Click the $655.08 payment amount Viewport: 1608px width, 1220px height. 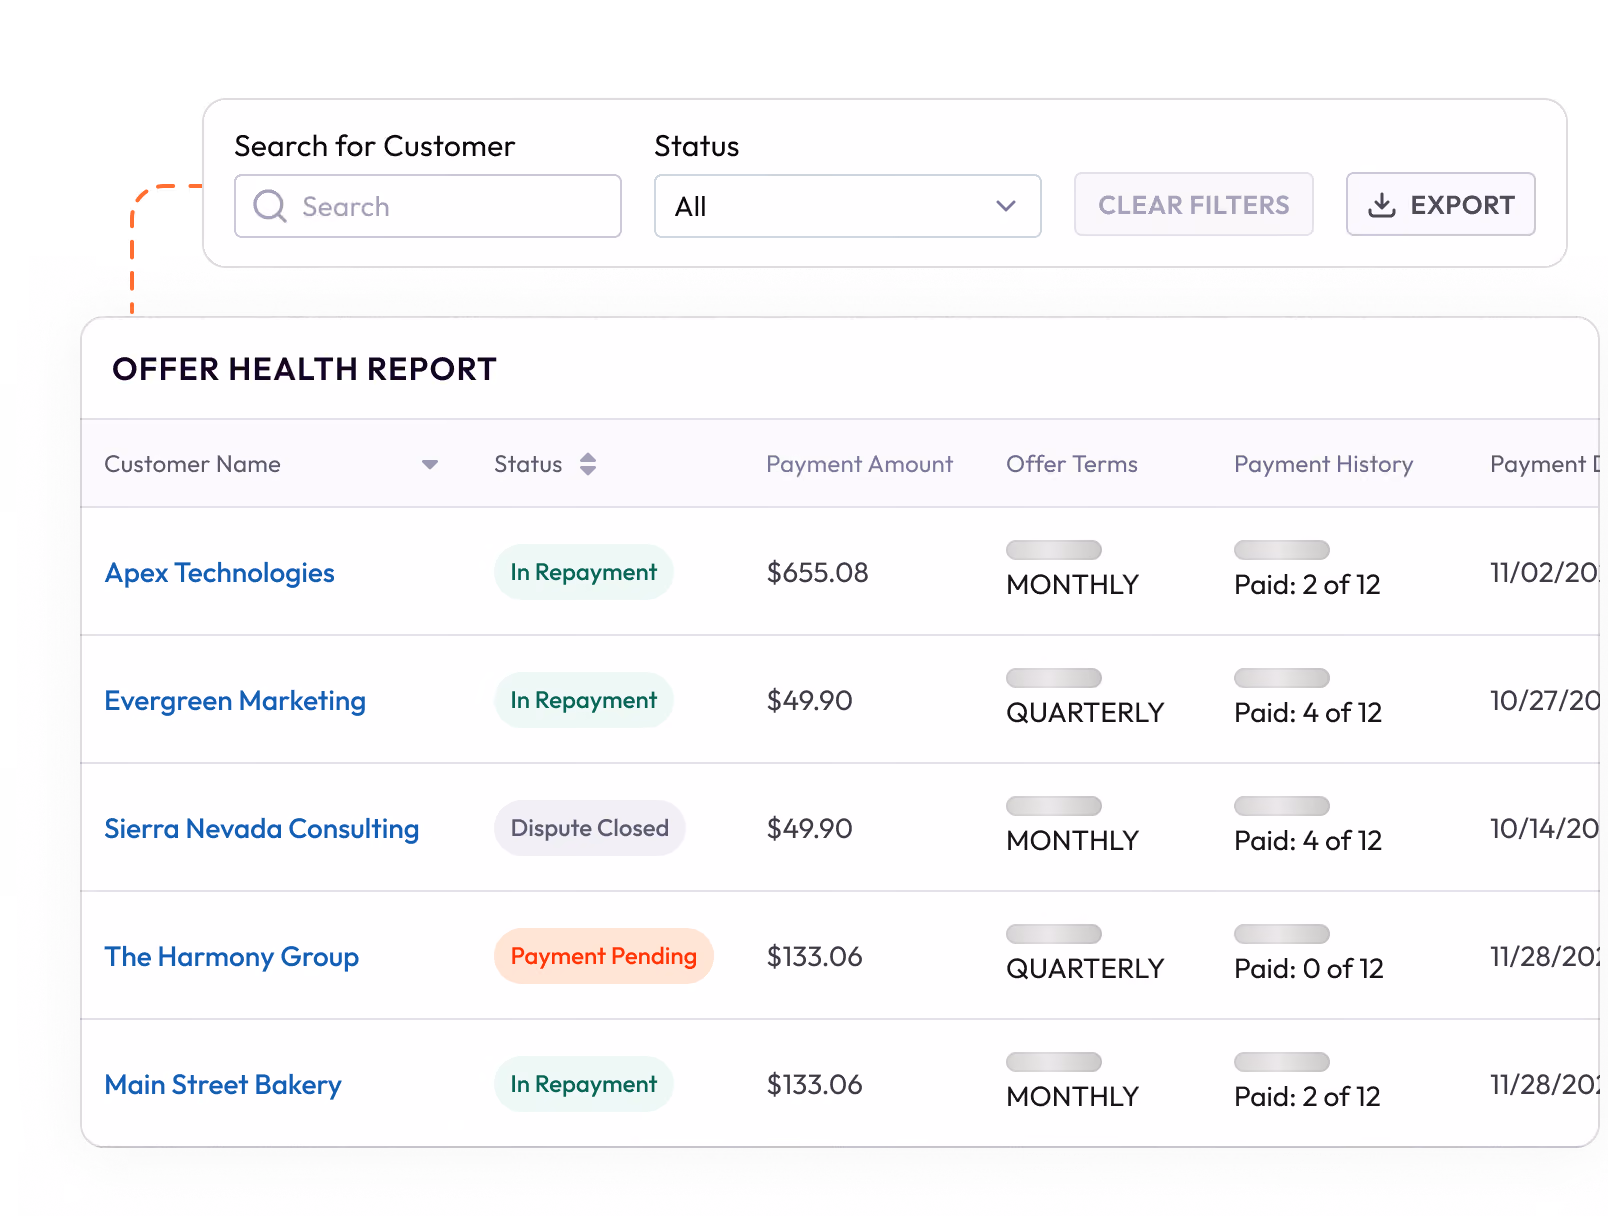tap(818, 573)
